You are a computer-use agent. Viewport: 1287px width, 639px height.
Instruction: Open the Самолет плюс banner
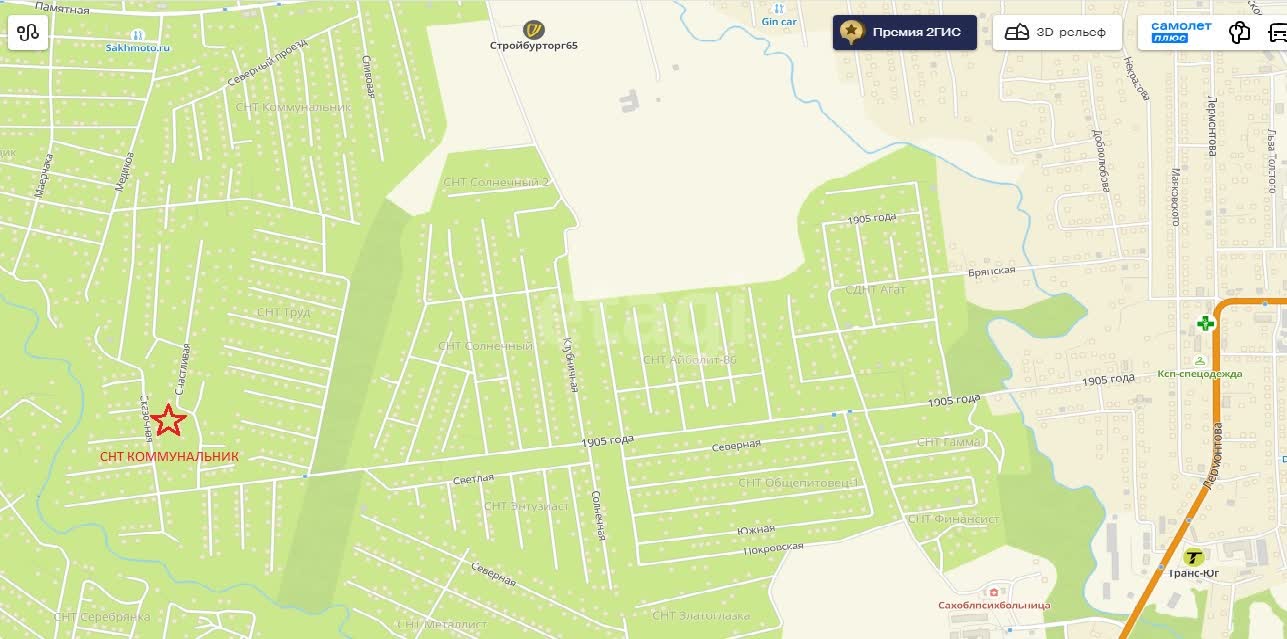point(1181,32)
